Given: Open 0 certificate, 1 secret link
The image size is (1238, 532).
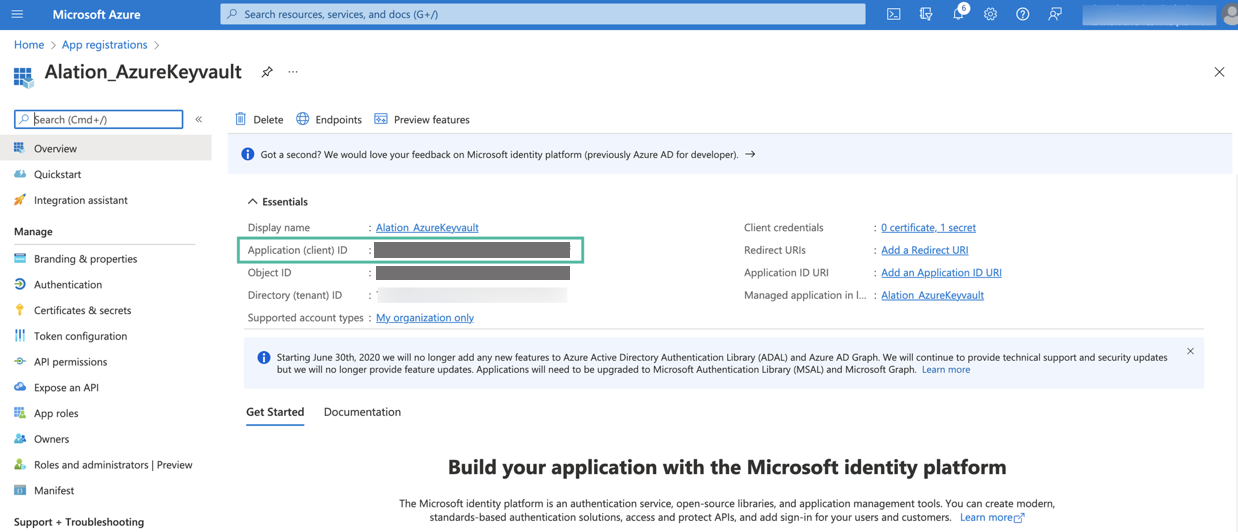Looking at the screenshot, I should pos(928,227).
